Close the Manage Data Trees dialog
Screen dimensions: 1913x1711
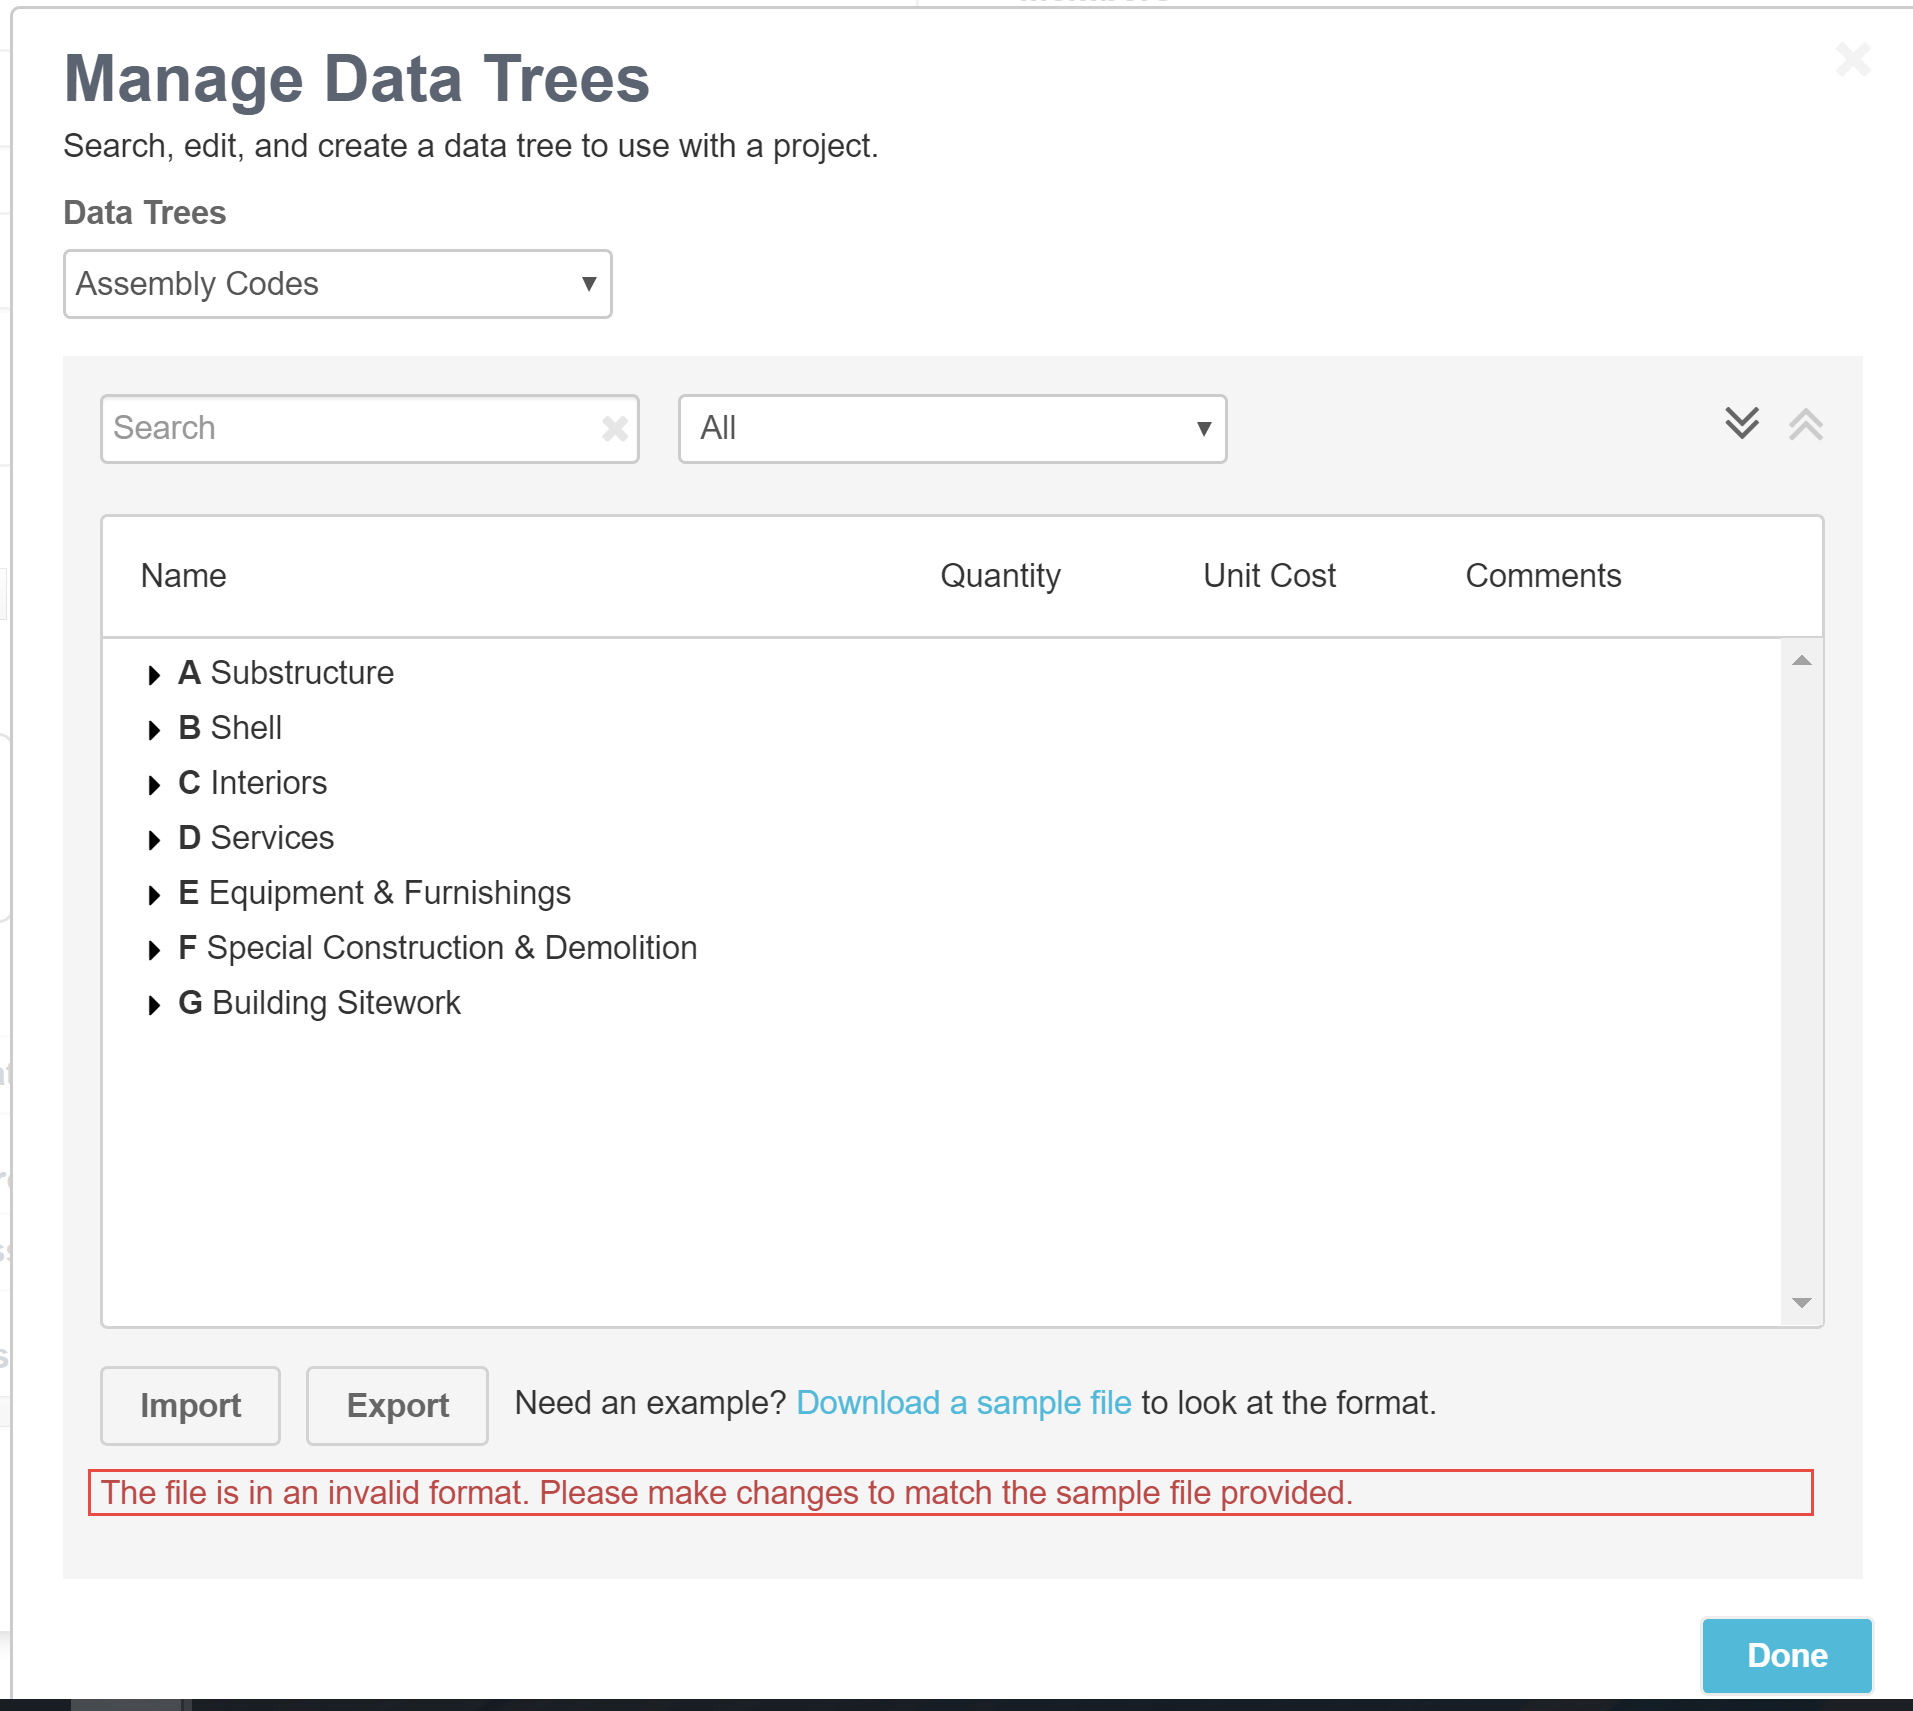click(1852, 60)
